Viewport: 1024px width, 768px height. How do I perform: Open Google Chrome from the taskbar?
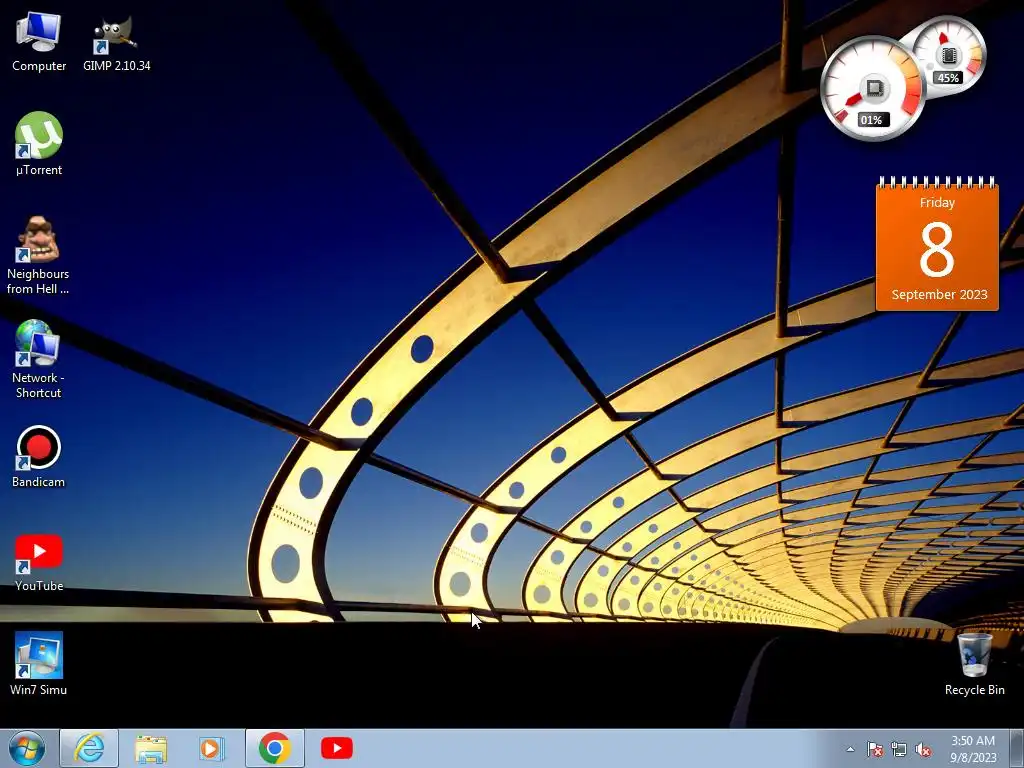[x=274, y=748]
